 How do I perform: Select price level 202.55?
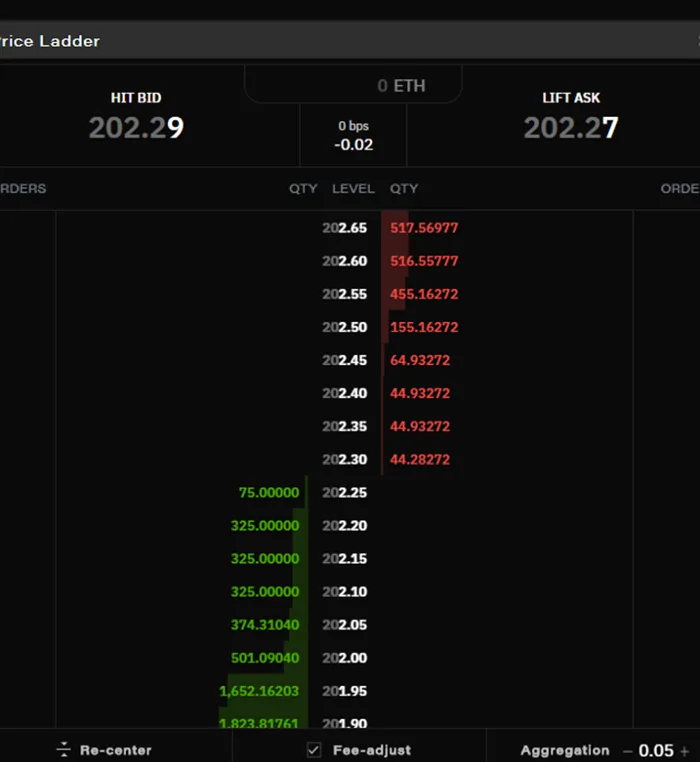pyautogui.click(x=345, y=294)
